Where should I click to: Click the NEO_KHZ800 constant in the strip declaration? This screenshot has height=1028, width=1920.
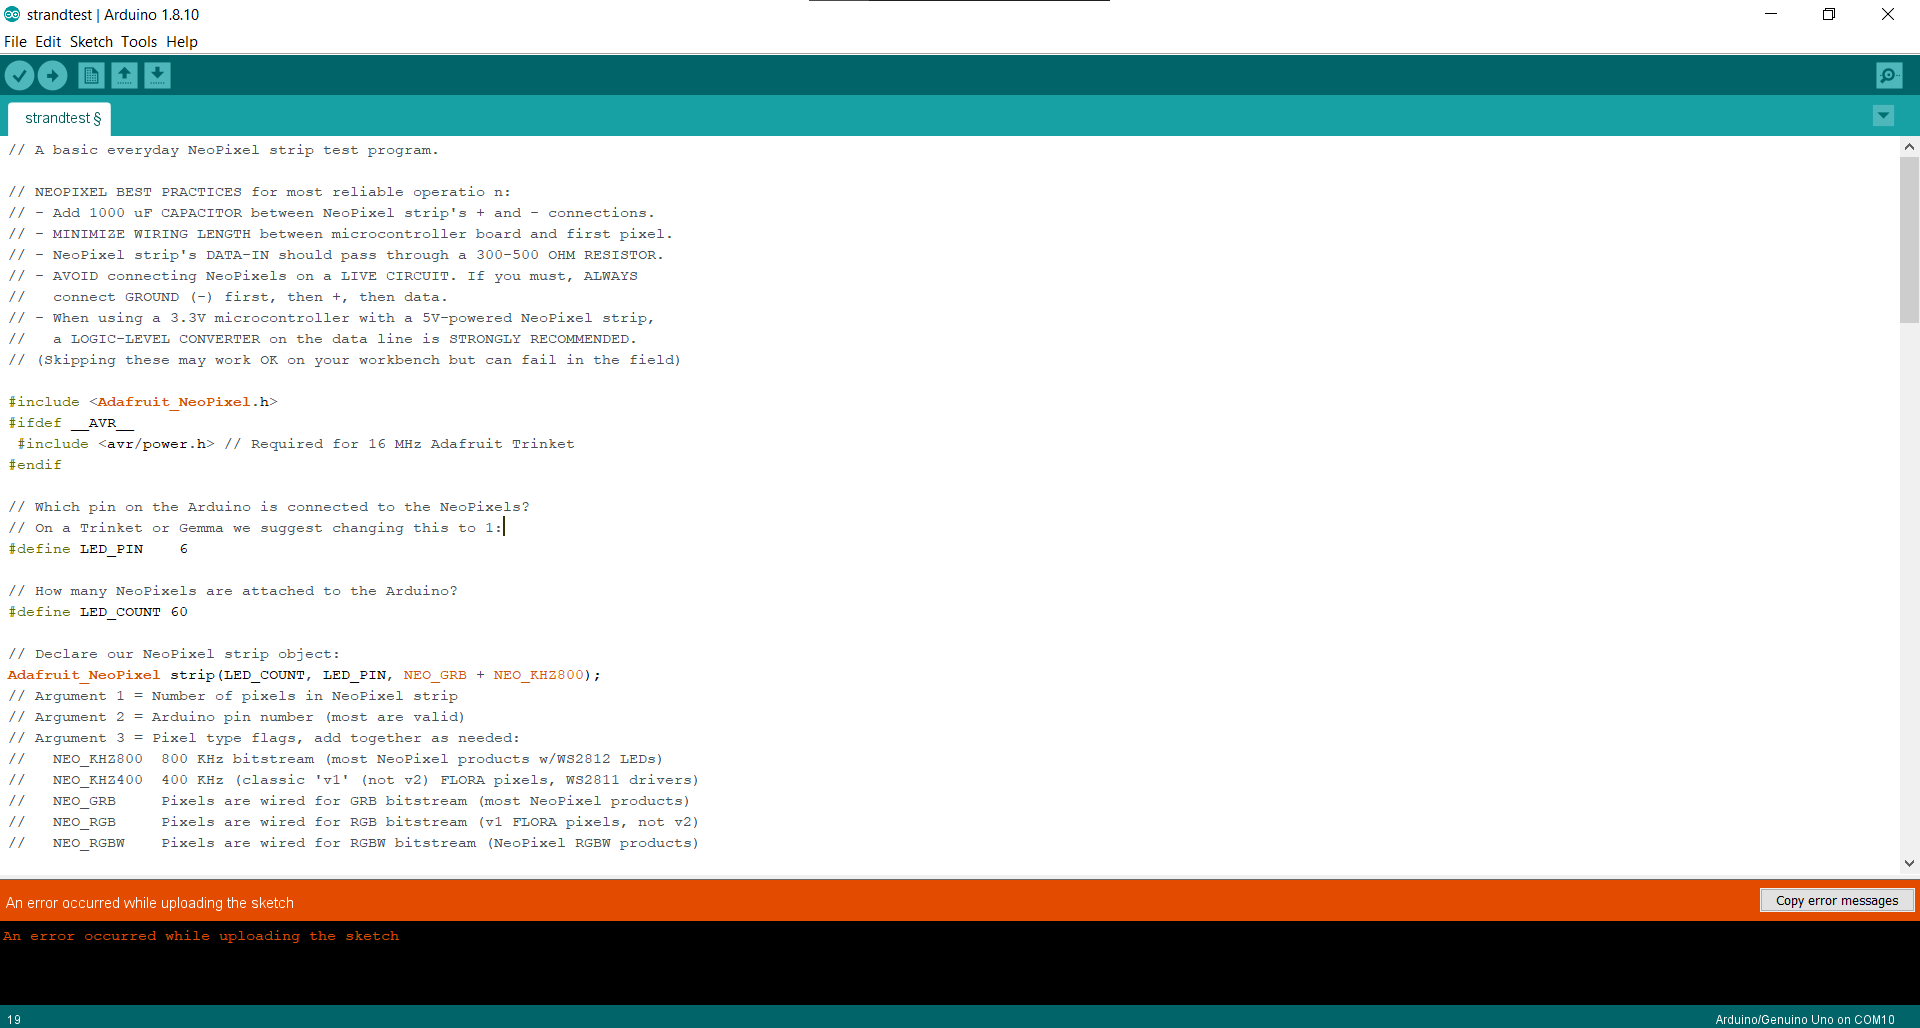point(538,675)
